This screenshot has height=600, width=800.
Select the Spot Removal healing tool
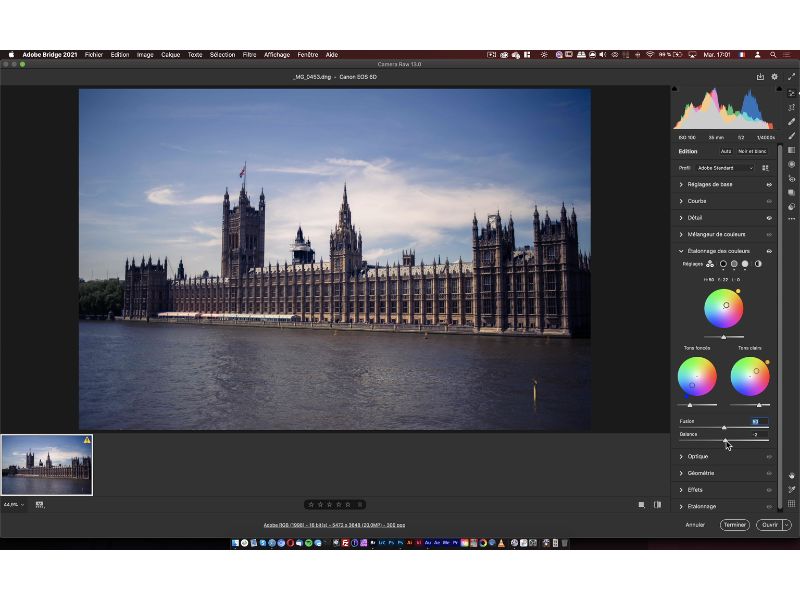click(791, 121)
